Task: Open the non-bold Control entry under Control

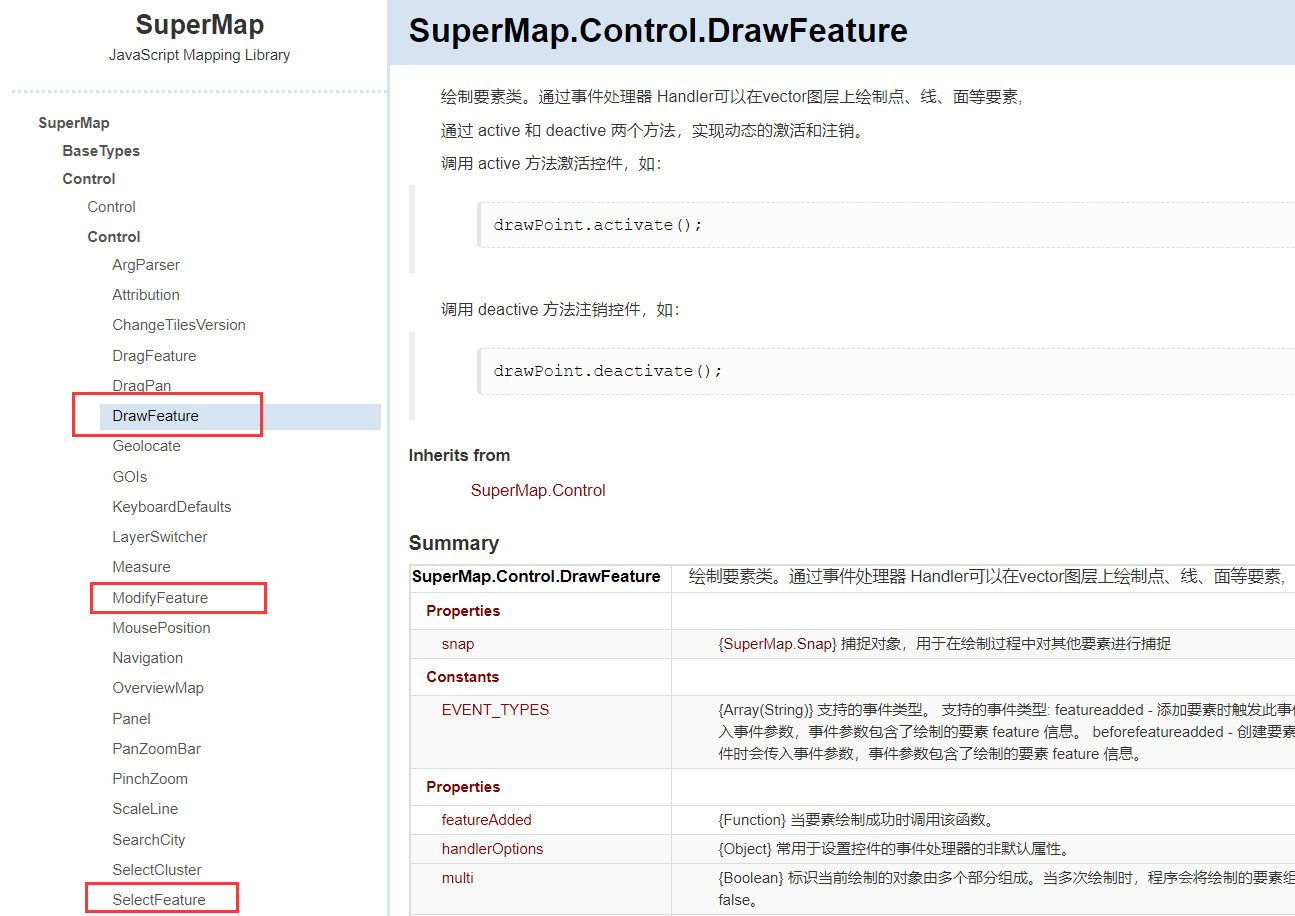Action: coord(111,207)
